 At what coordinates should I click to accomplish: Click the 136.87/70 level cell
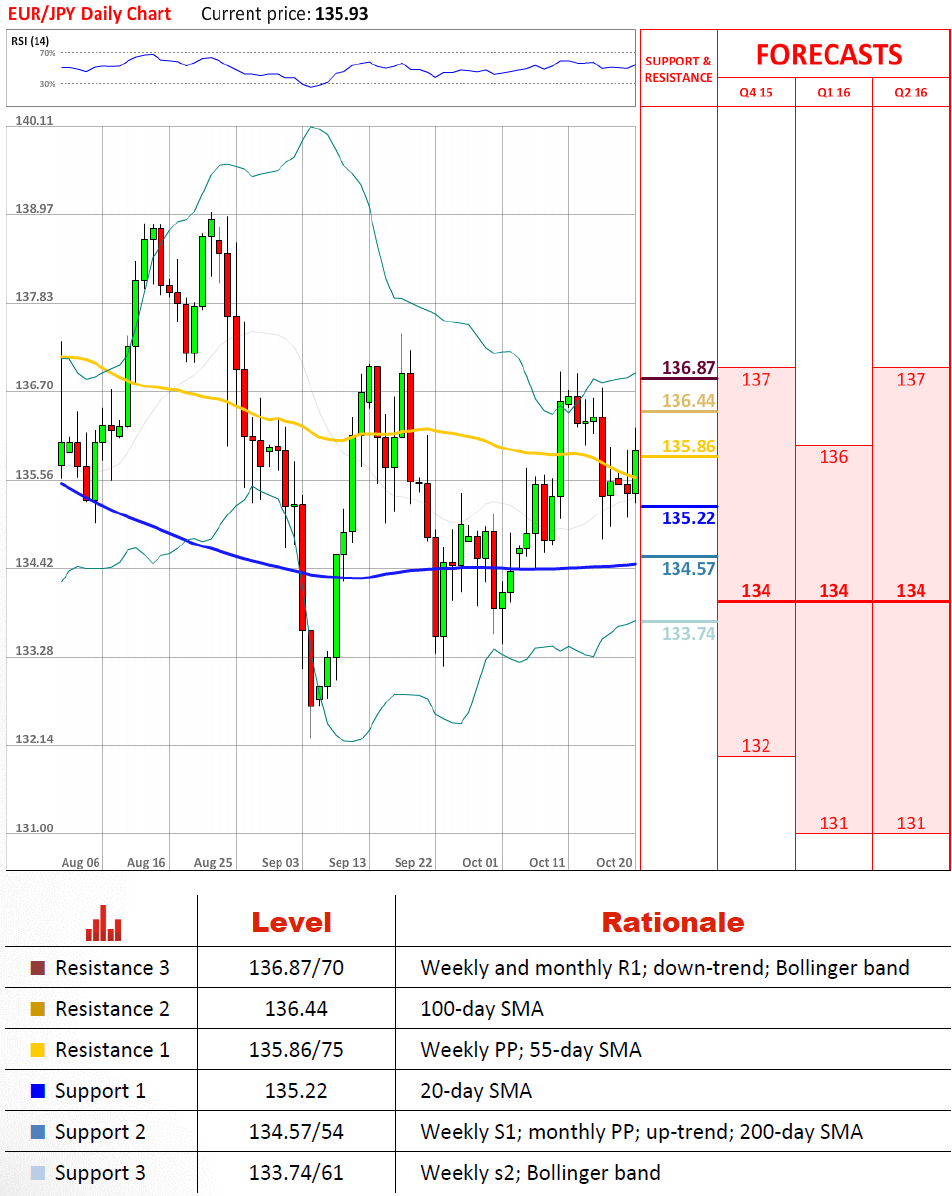[296, 968]
